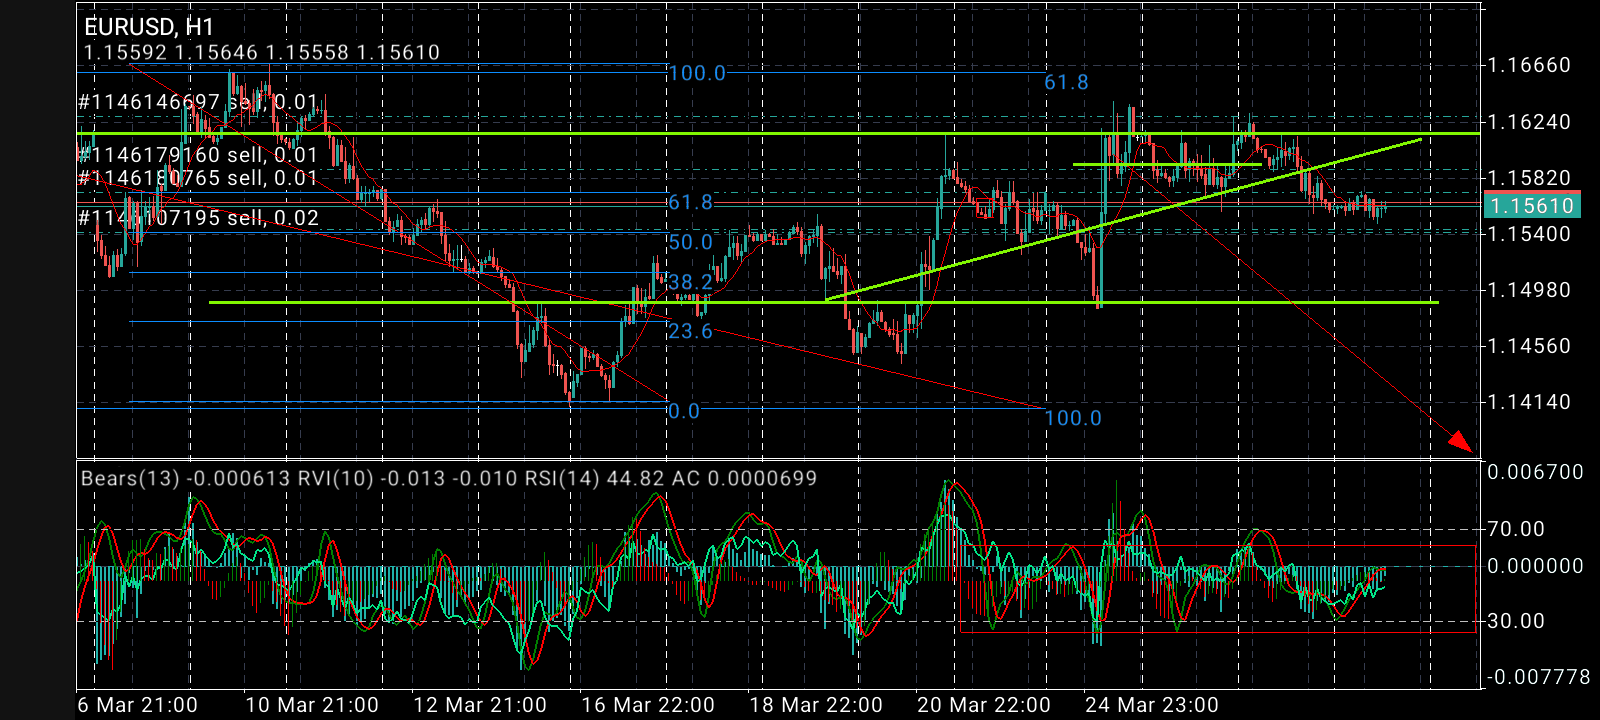Tap the 20 Mar 22:00 time label
This screenshot has width=1600, height=720.
(x=984, y=705)
